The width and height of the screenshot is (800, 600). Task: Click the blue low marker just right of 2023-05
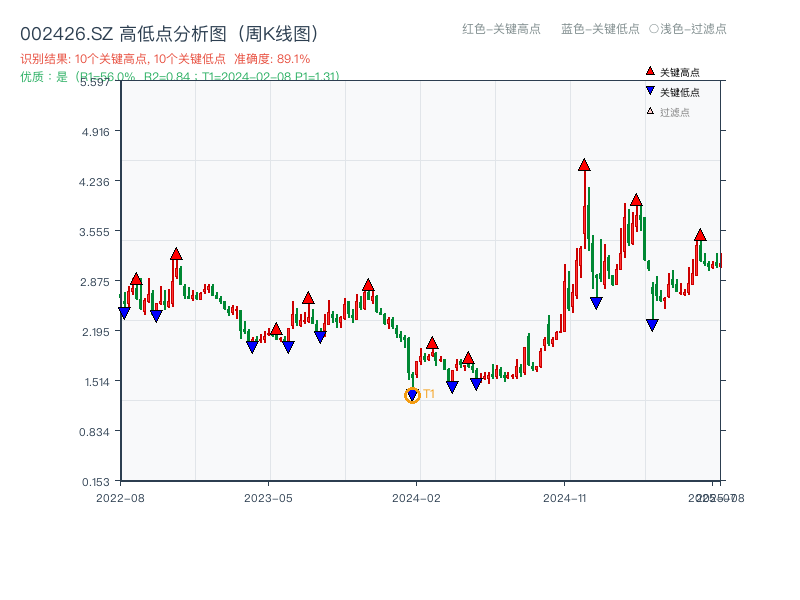[x=288, y=347]
